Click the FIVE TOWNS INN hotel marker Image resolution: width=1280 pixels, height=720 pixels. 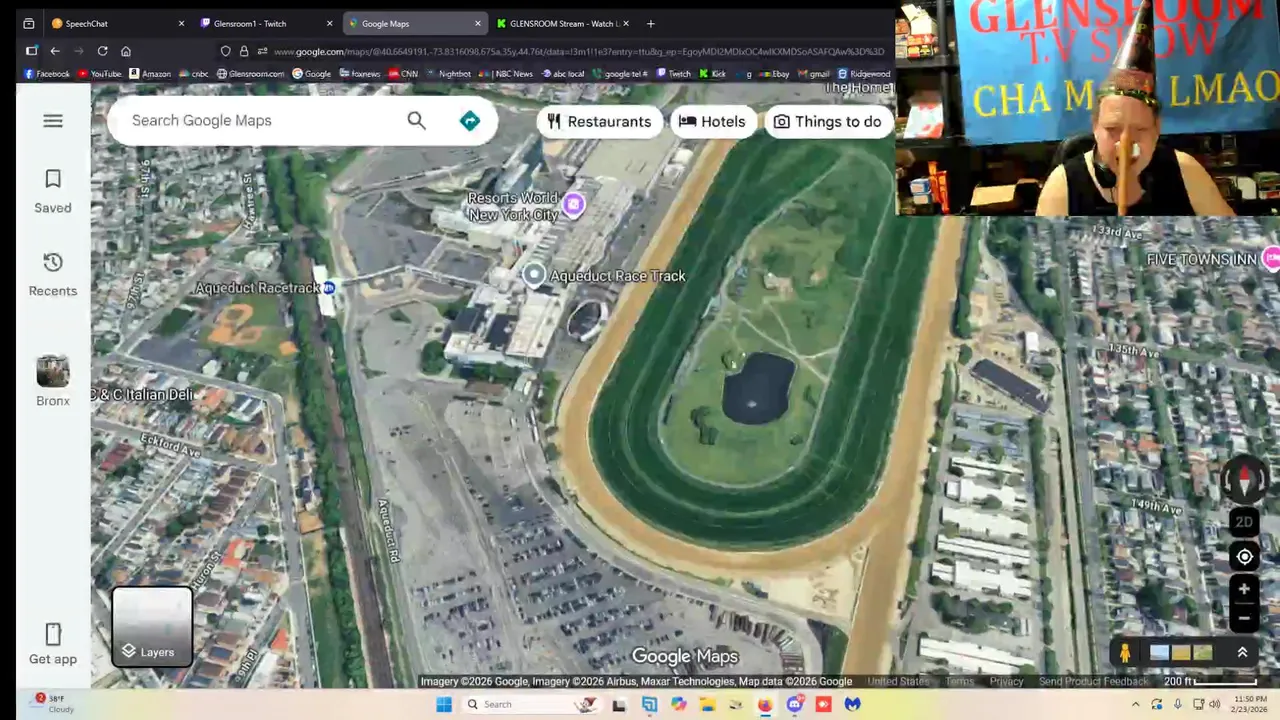click(x=1271, y=259)
